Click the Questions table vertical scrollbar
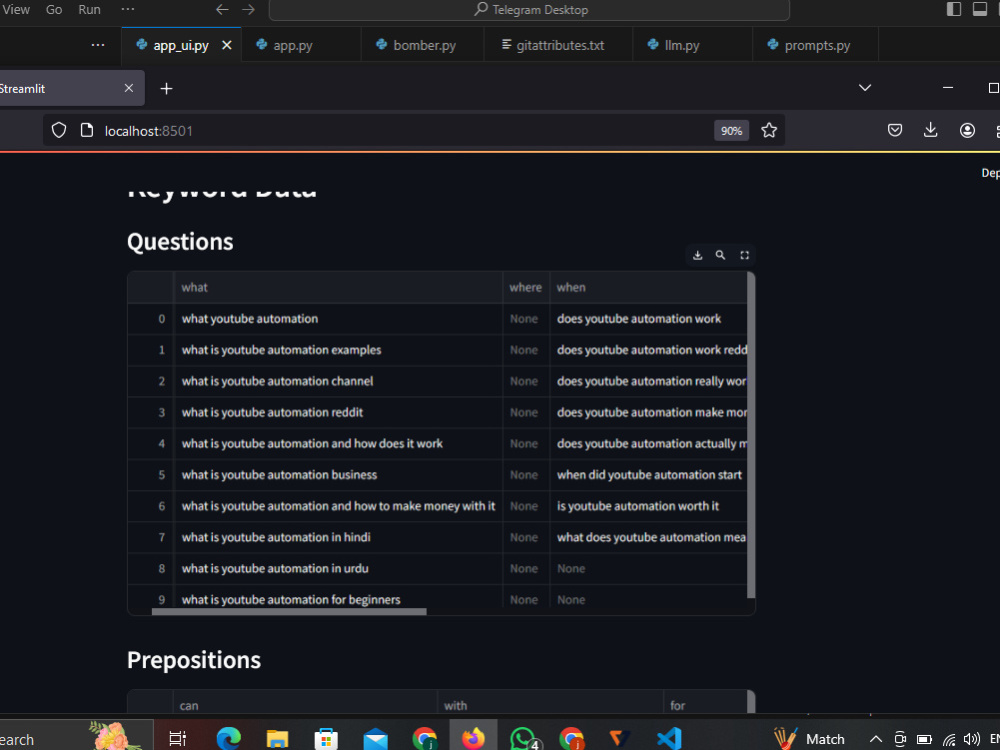The height and width of the screenshot is (750, 1000). click(x=751, y=435)
